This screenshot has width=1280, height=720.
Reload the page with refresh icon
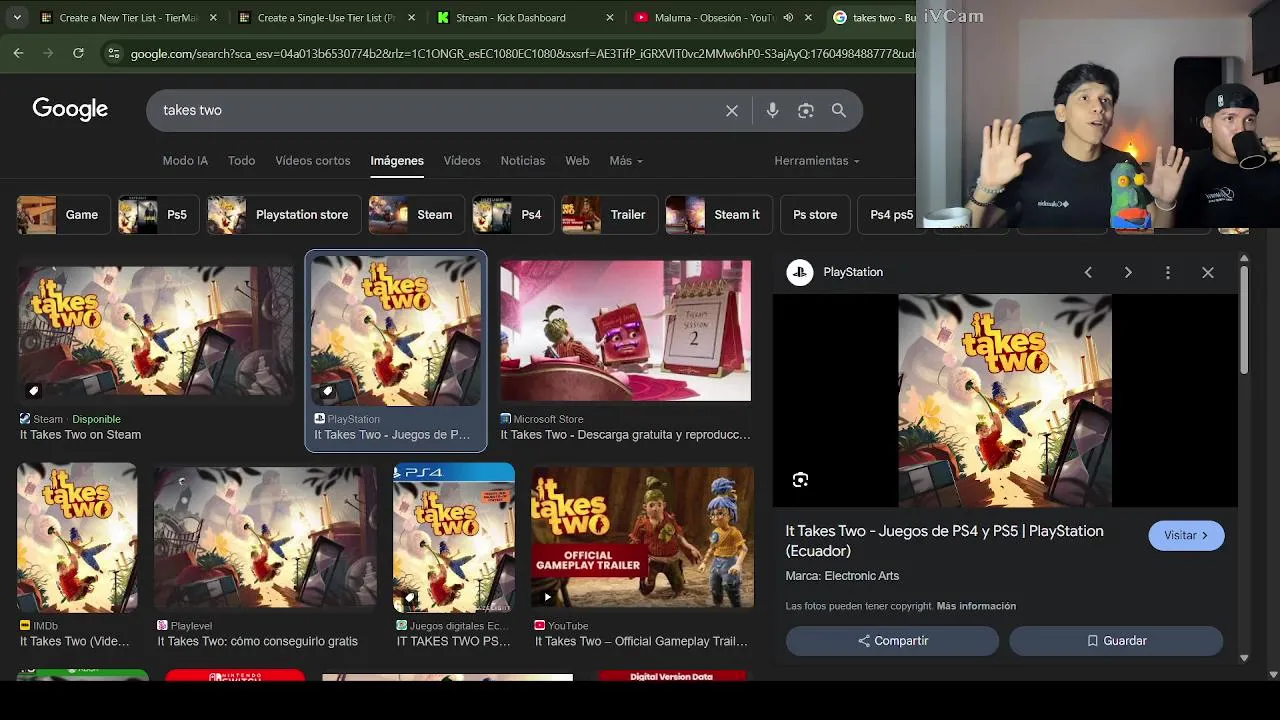tap(78, 53)
